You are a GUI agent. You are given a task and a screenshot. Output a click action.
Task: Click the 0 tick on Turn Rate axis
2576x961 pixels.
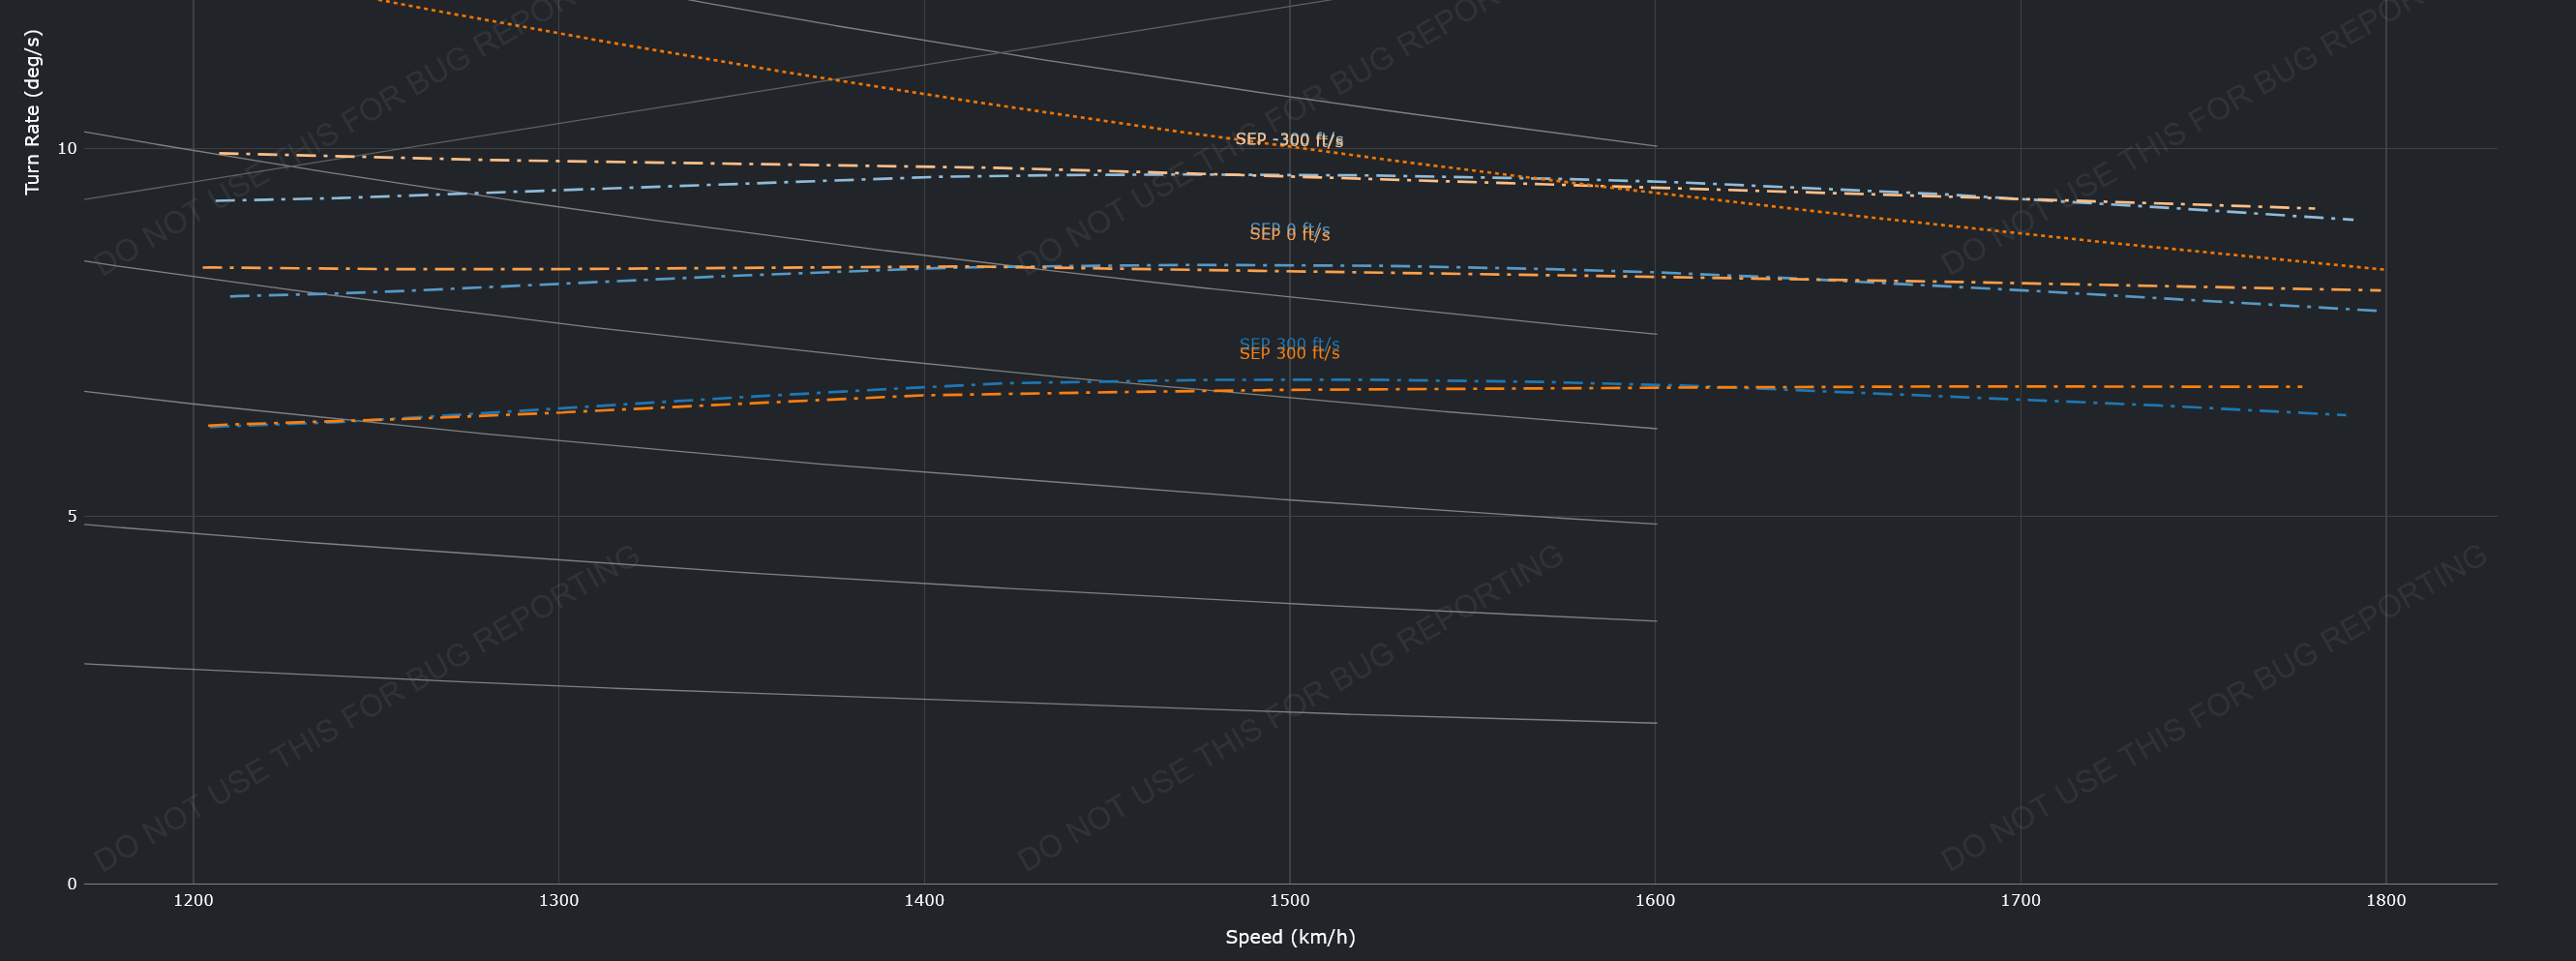click(x=71, y=884)
